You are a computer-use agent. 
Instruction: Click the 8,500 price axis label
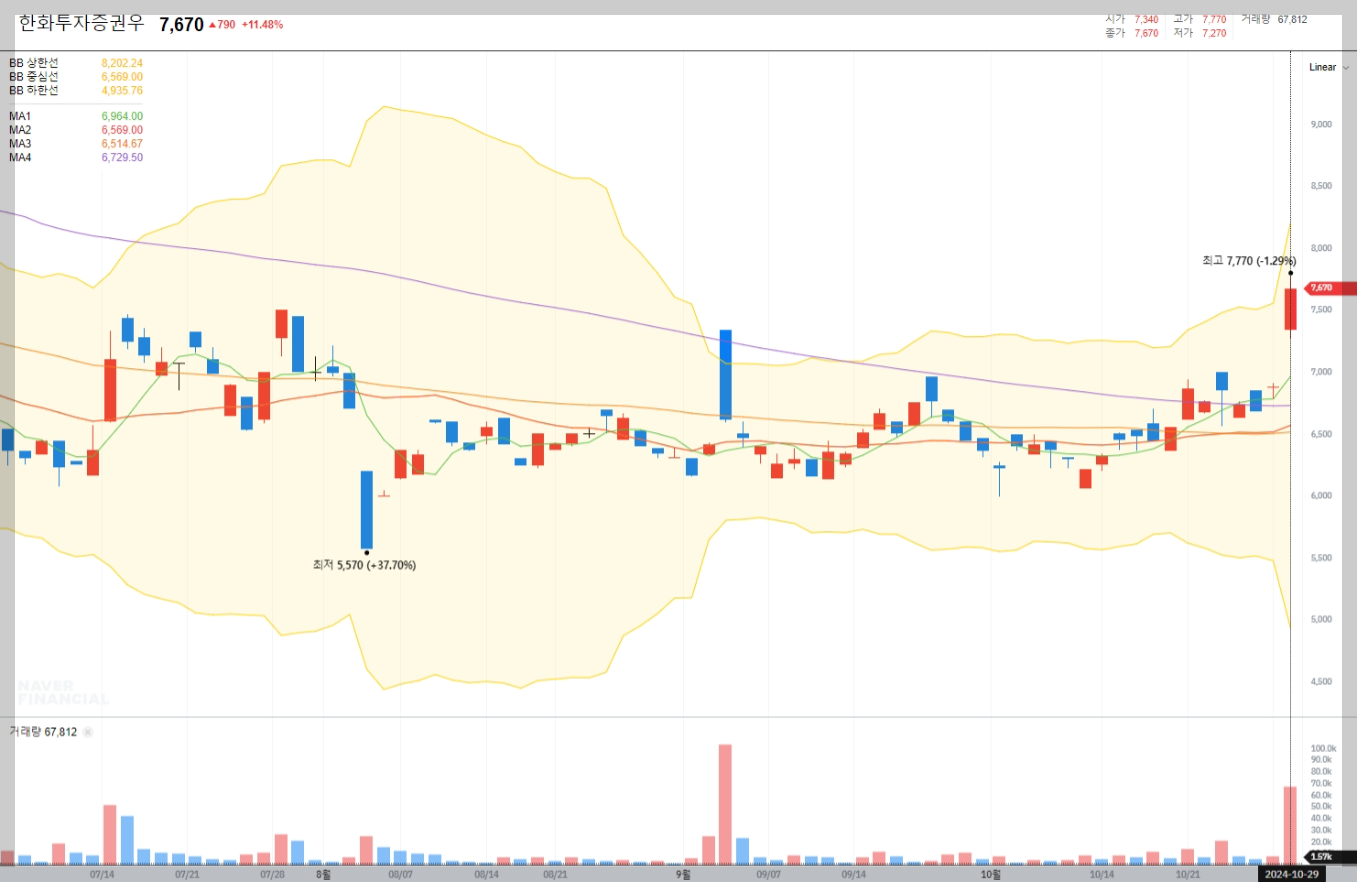point(1320,186)
